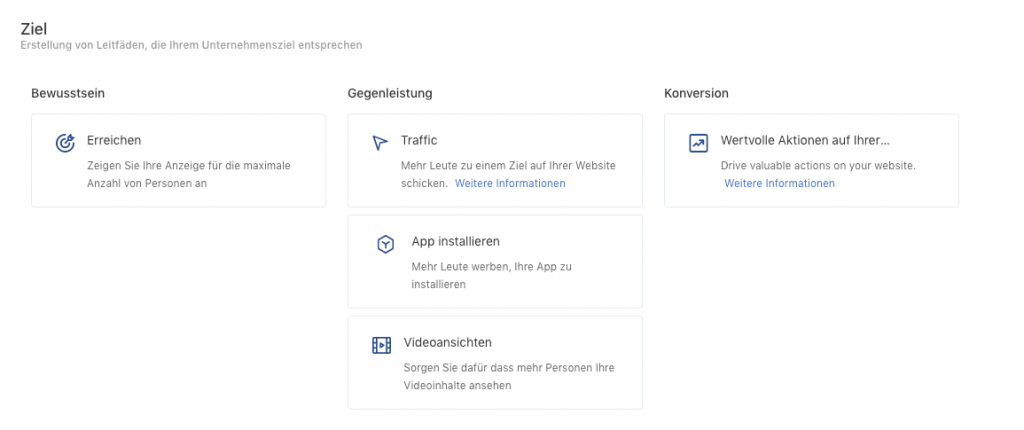
Task: Choose the Wertvolle Aktionen auf Ihrer... title
Action: point(805,141)
